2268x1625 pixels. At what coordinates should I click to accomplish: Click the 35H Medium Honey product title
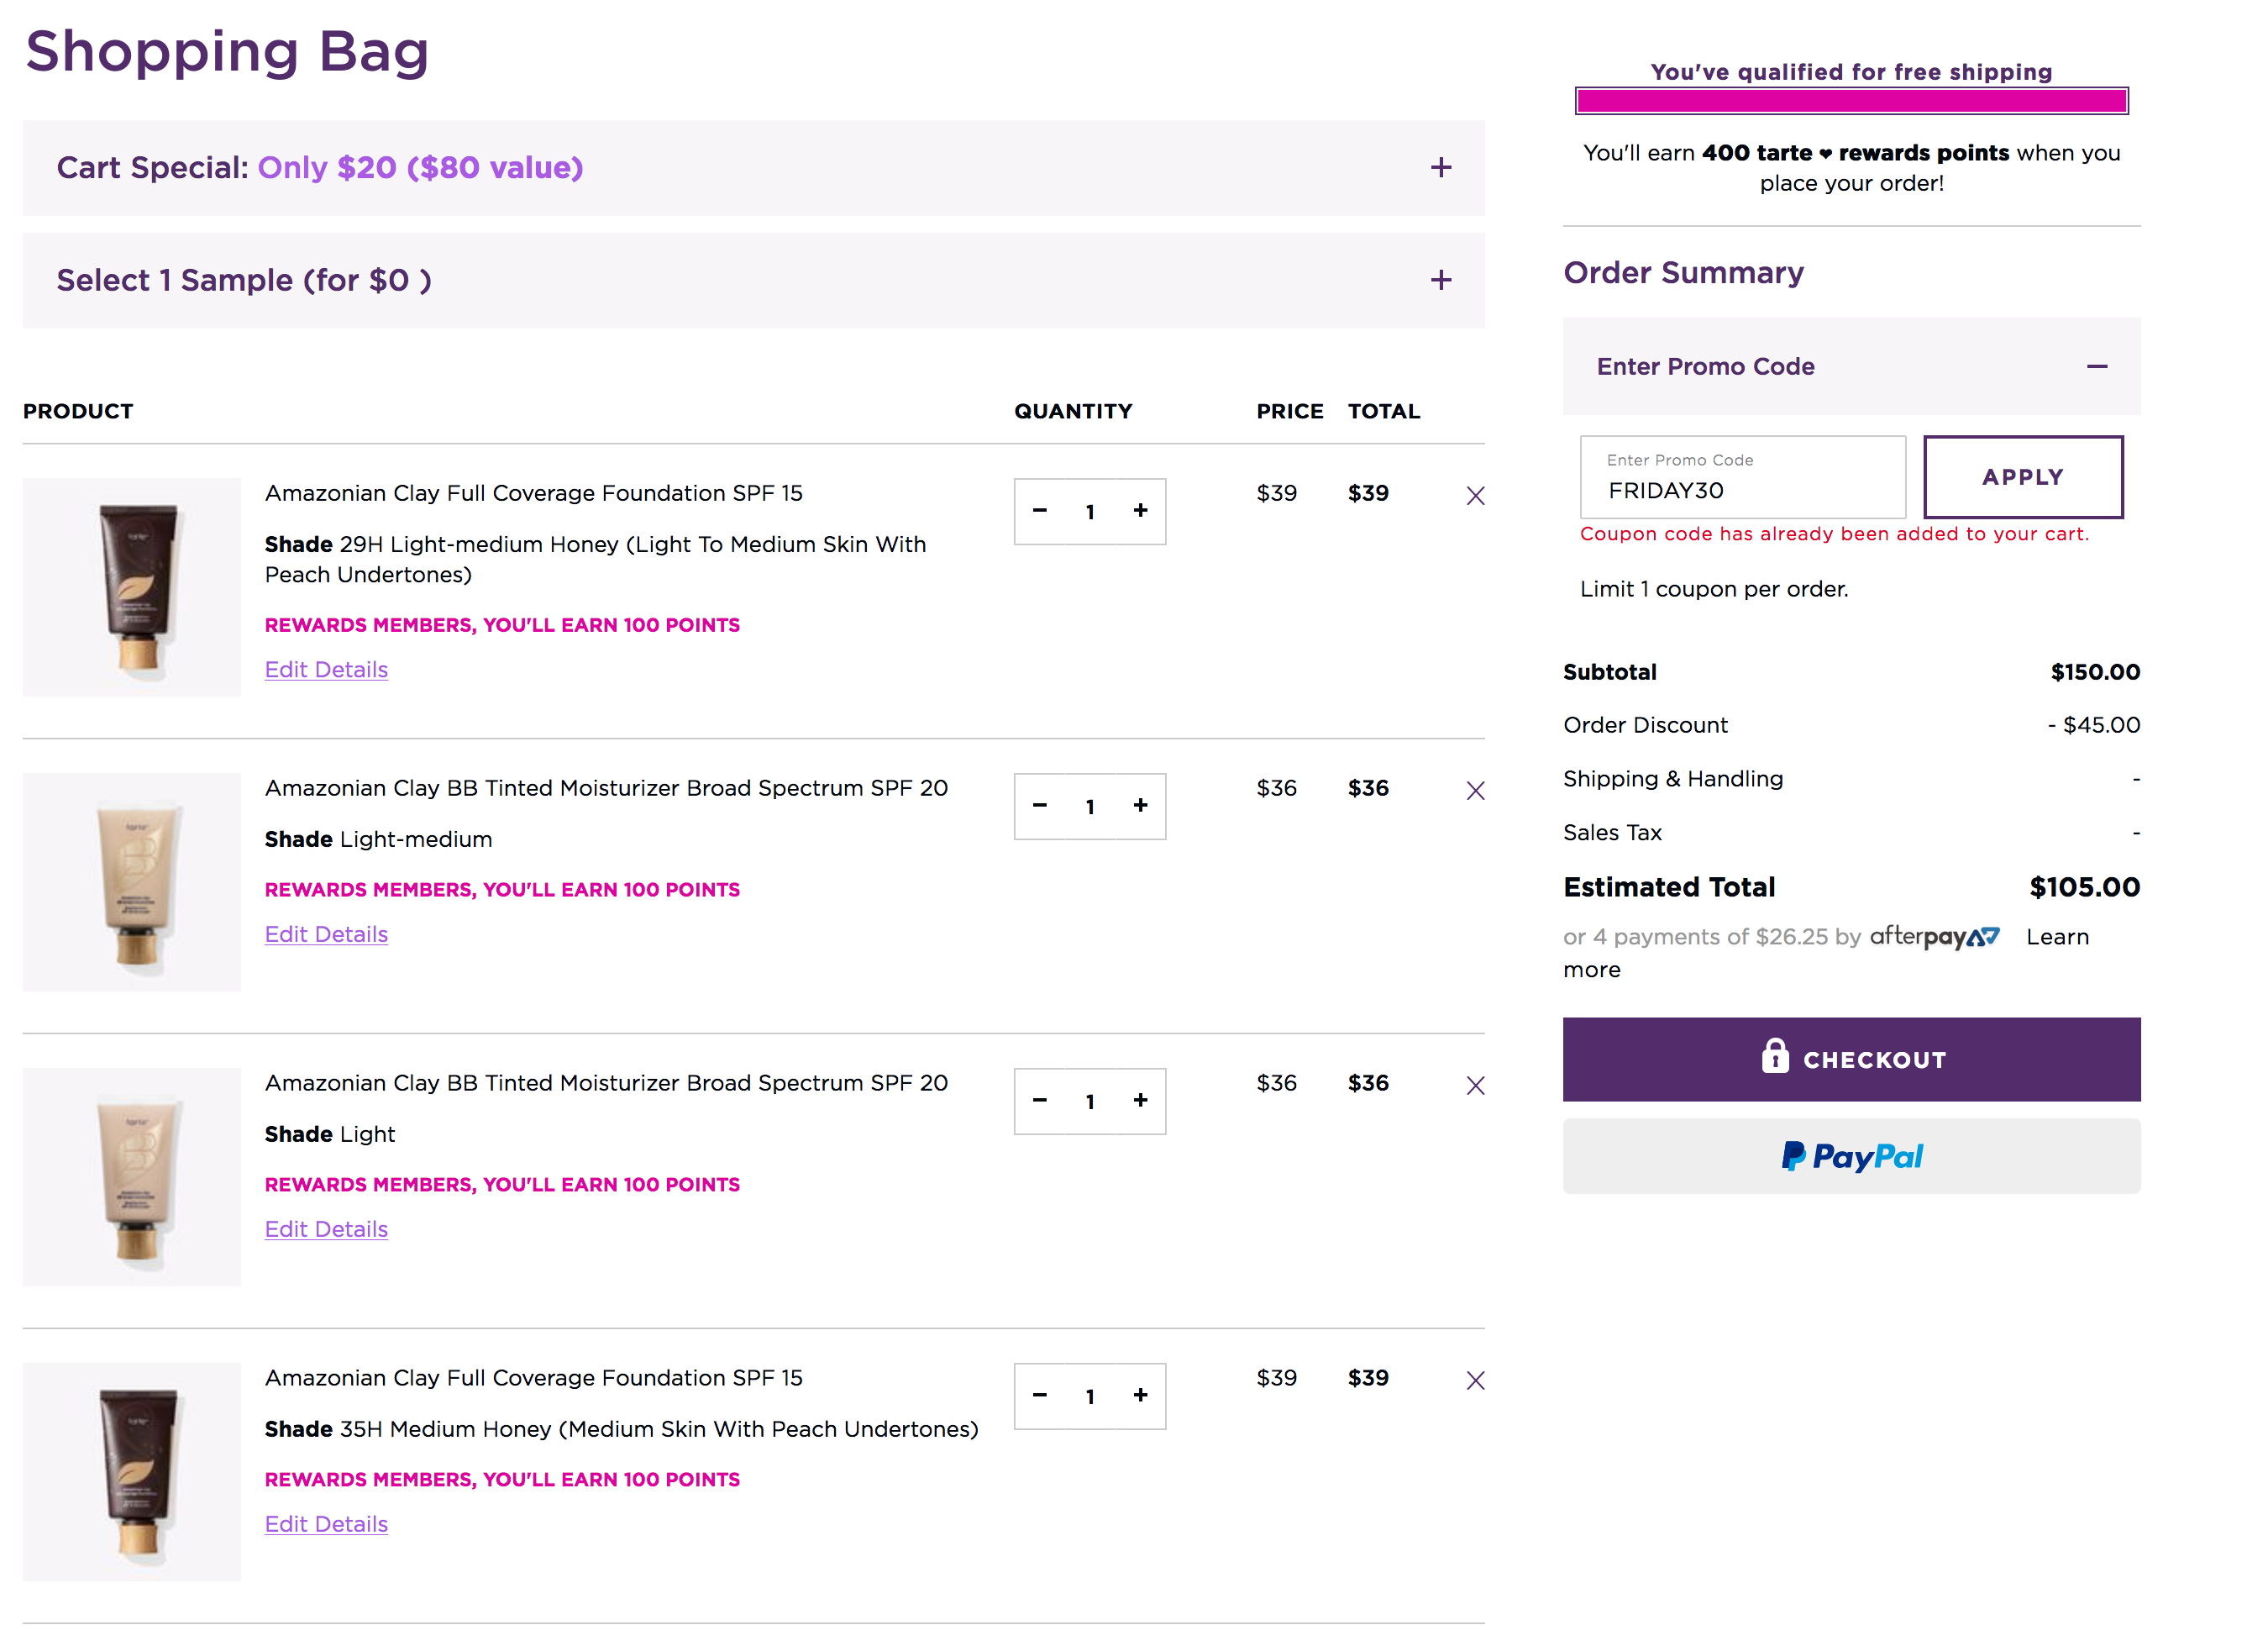534,1379
